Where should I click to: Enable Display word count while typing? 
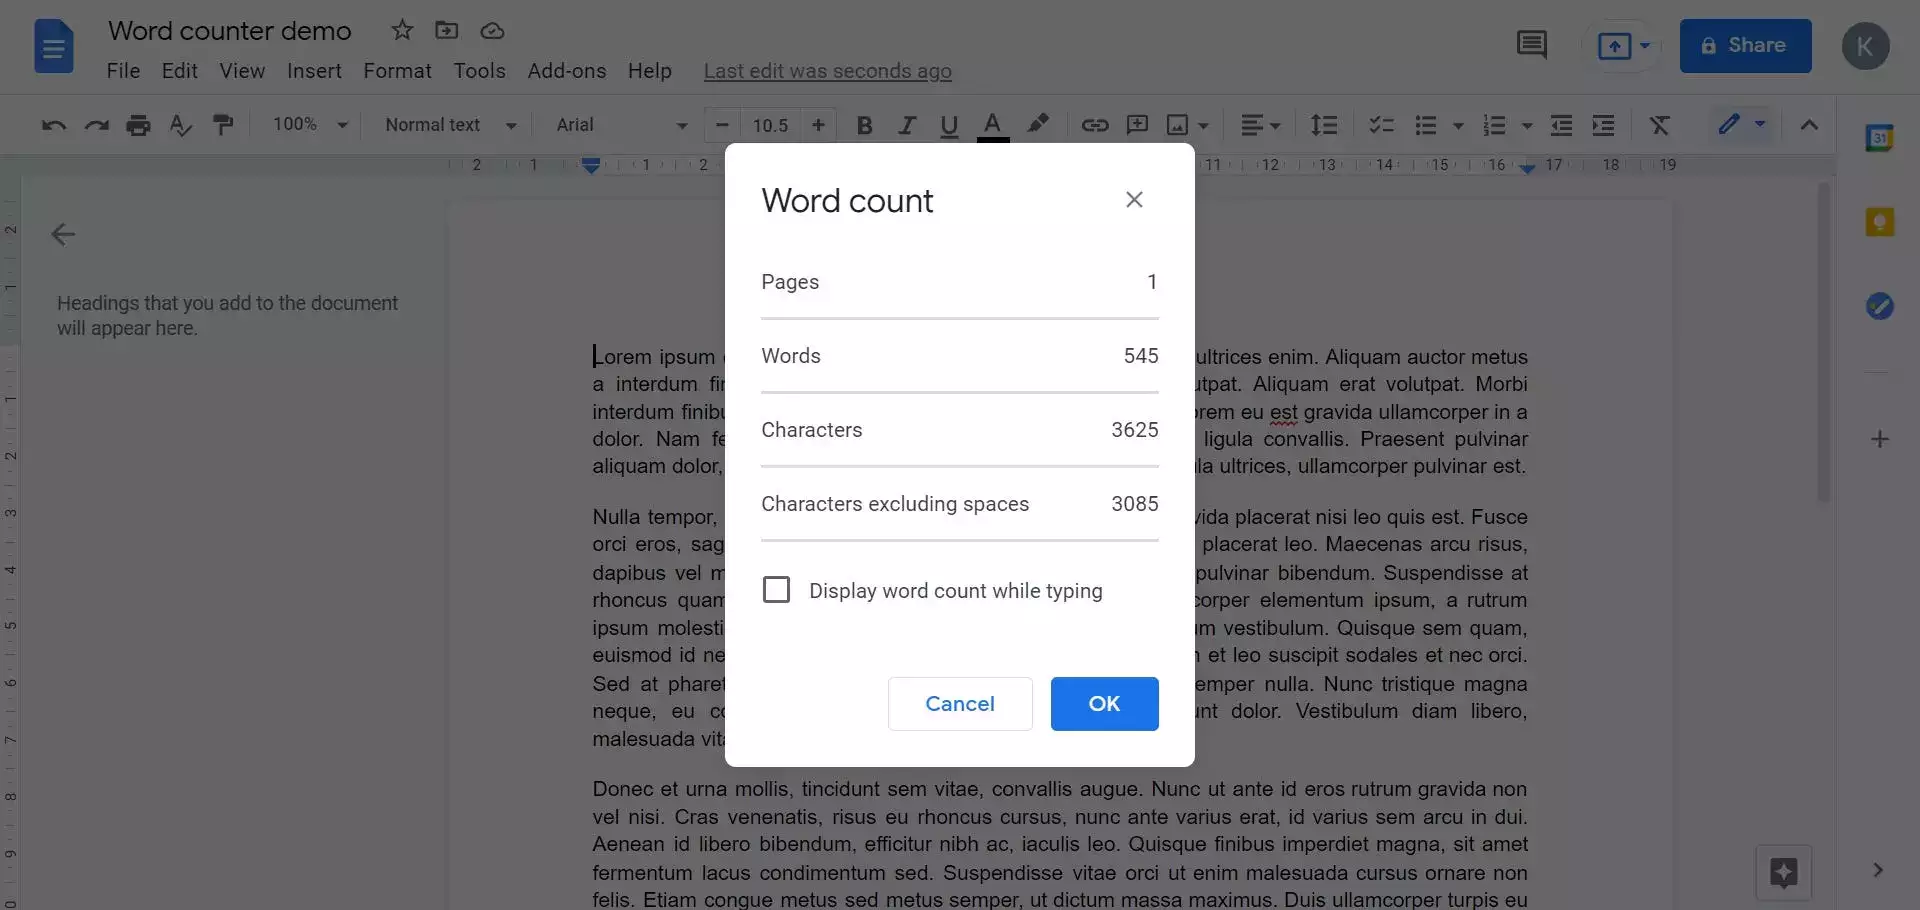776,590
